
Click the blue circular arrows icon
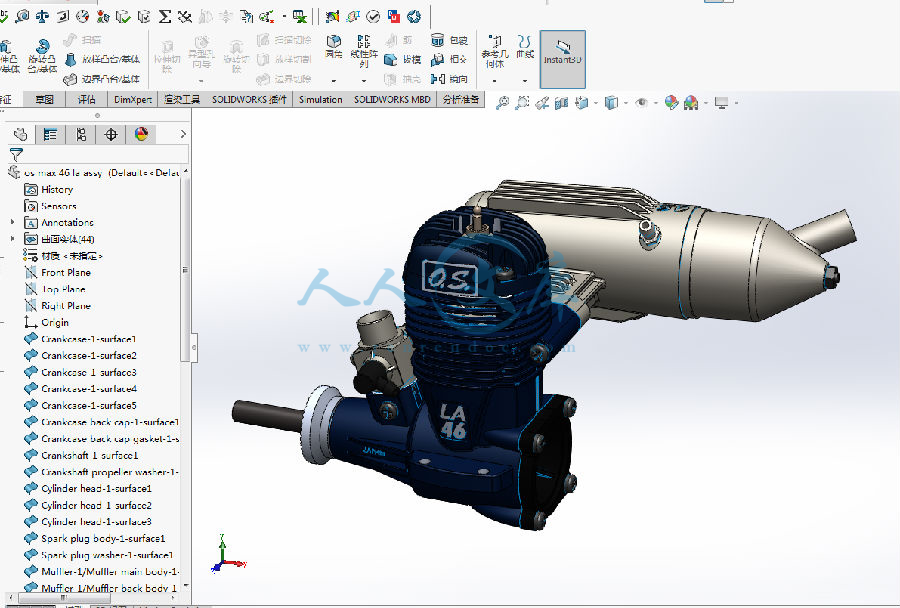[x=414, y=17]
